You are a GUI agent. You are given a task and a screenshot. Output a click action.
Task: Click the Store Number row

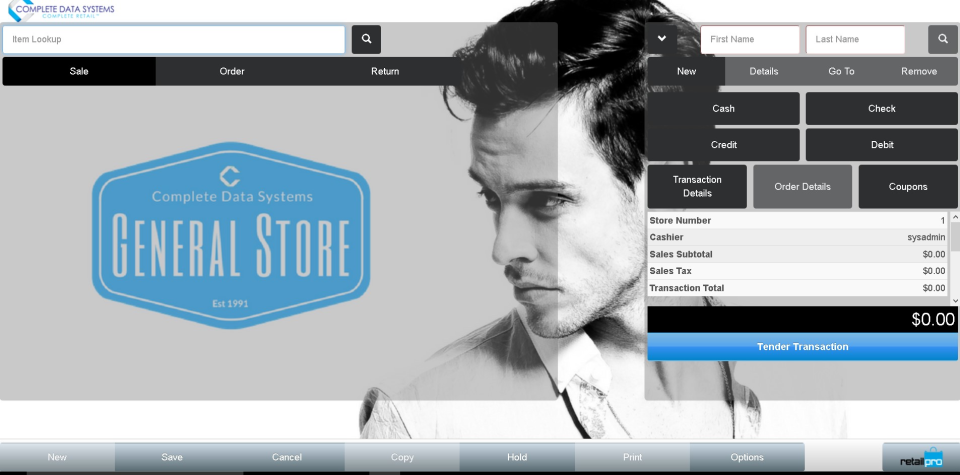tap(798, 220)
